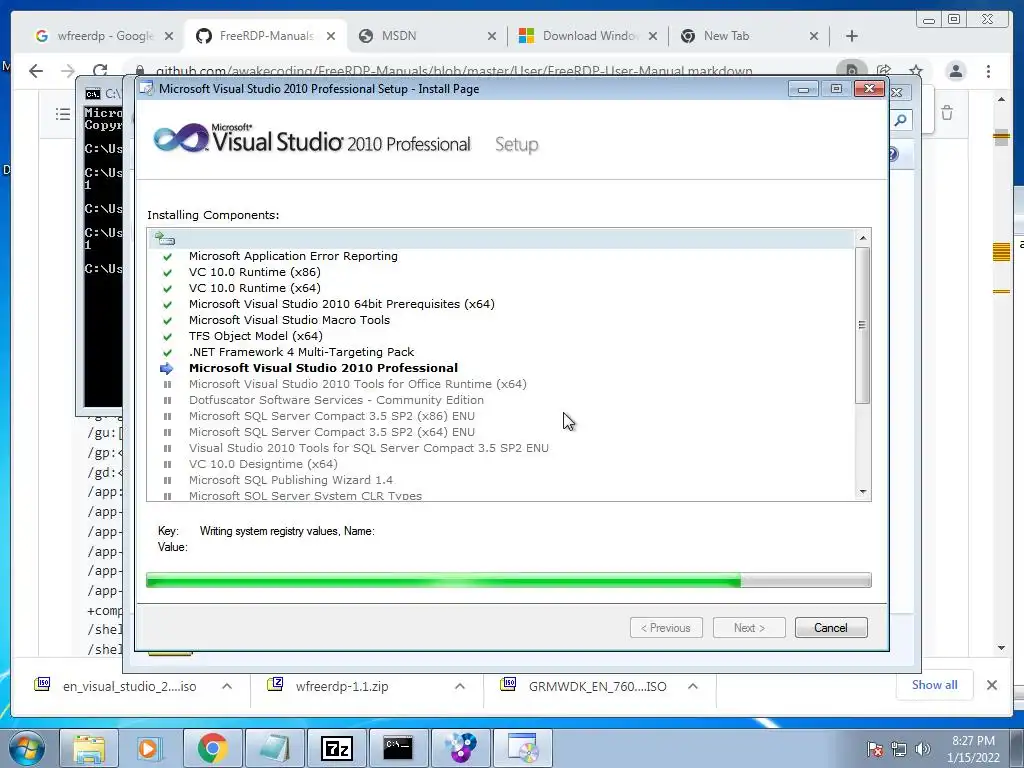This screenshot has height=768, width=1024.
Task: Open the Chrome share icon
Action: pyautogui.click(x=884, y=71)
